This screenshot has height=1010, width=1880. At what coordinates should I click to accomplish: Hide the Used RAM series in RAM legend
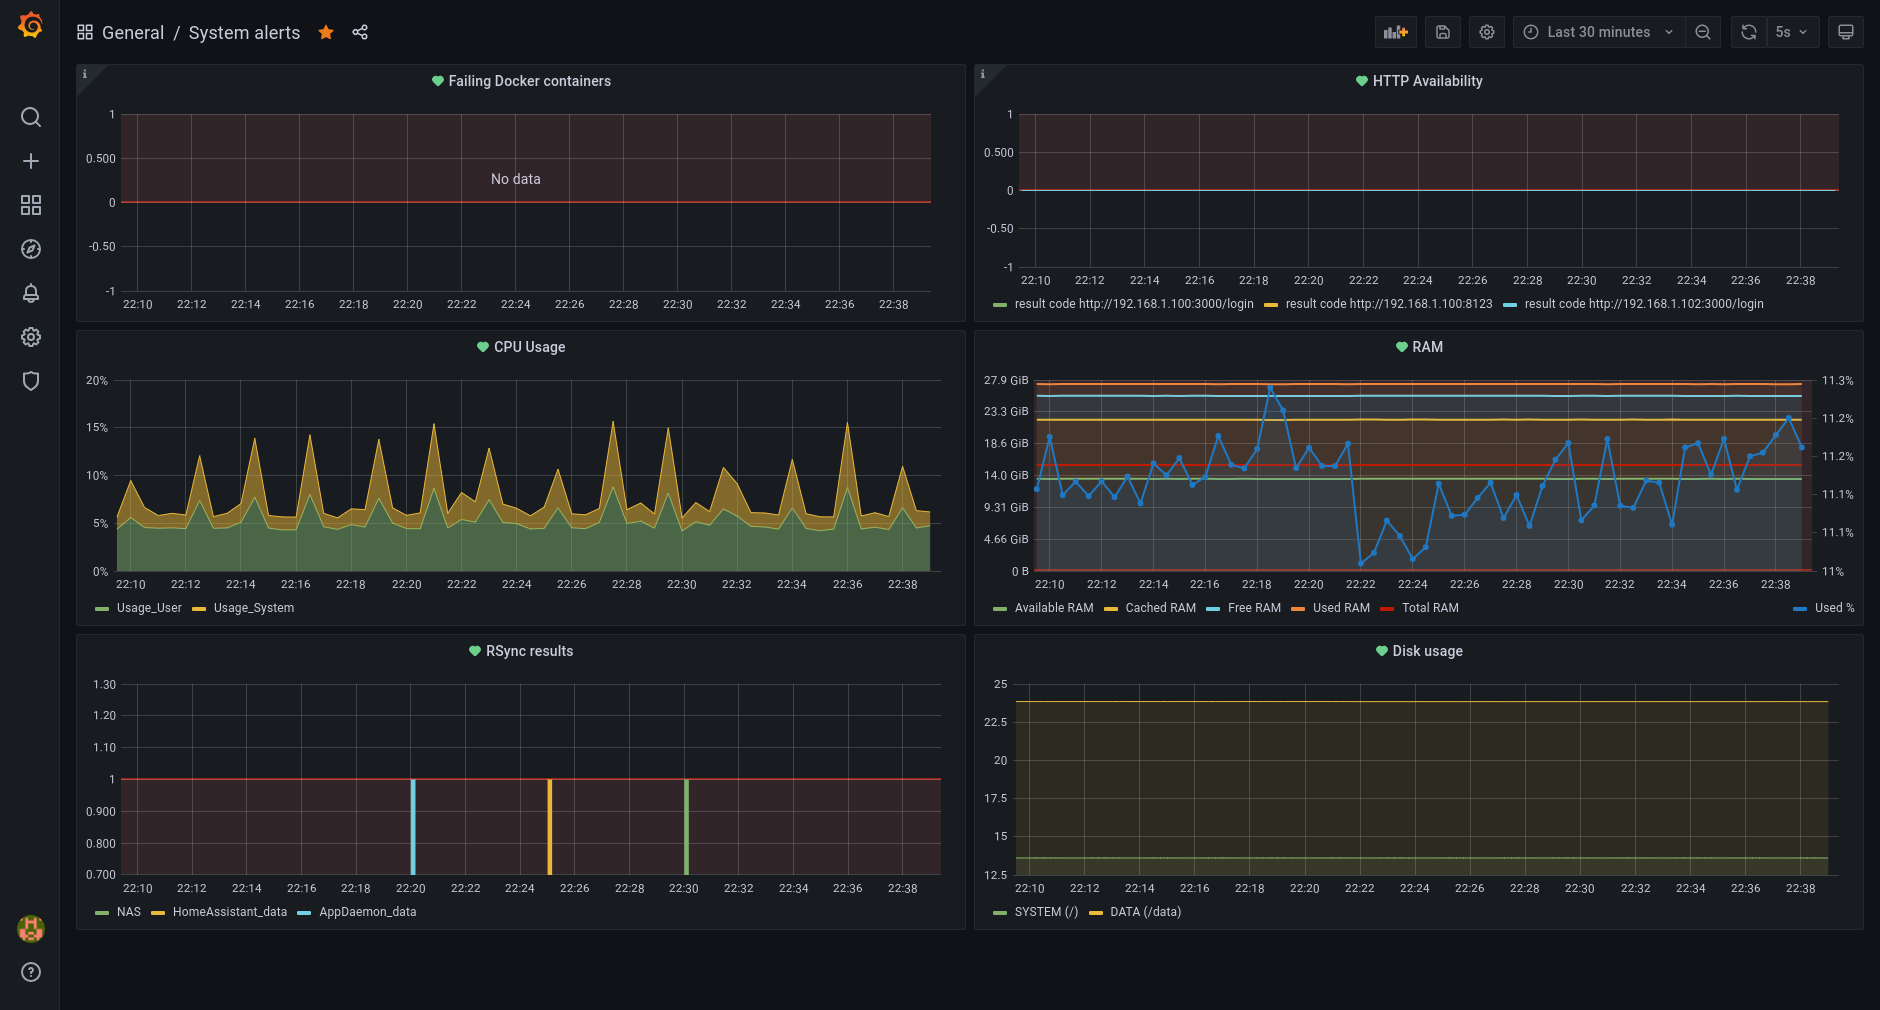tap(1340, 607)
